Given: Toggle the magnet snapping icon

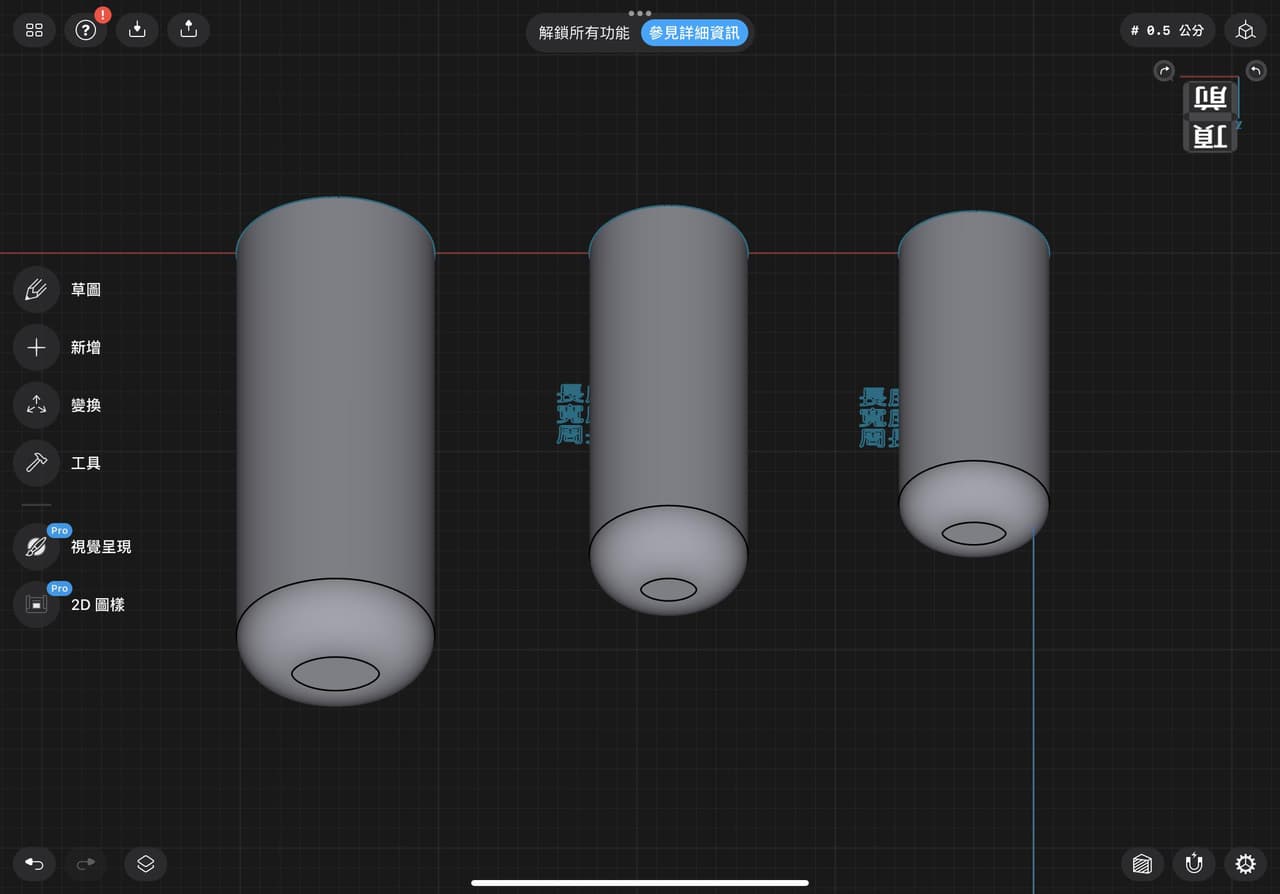Looking at the screenshot, I should coord(1194,863).
